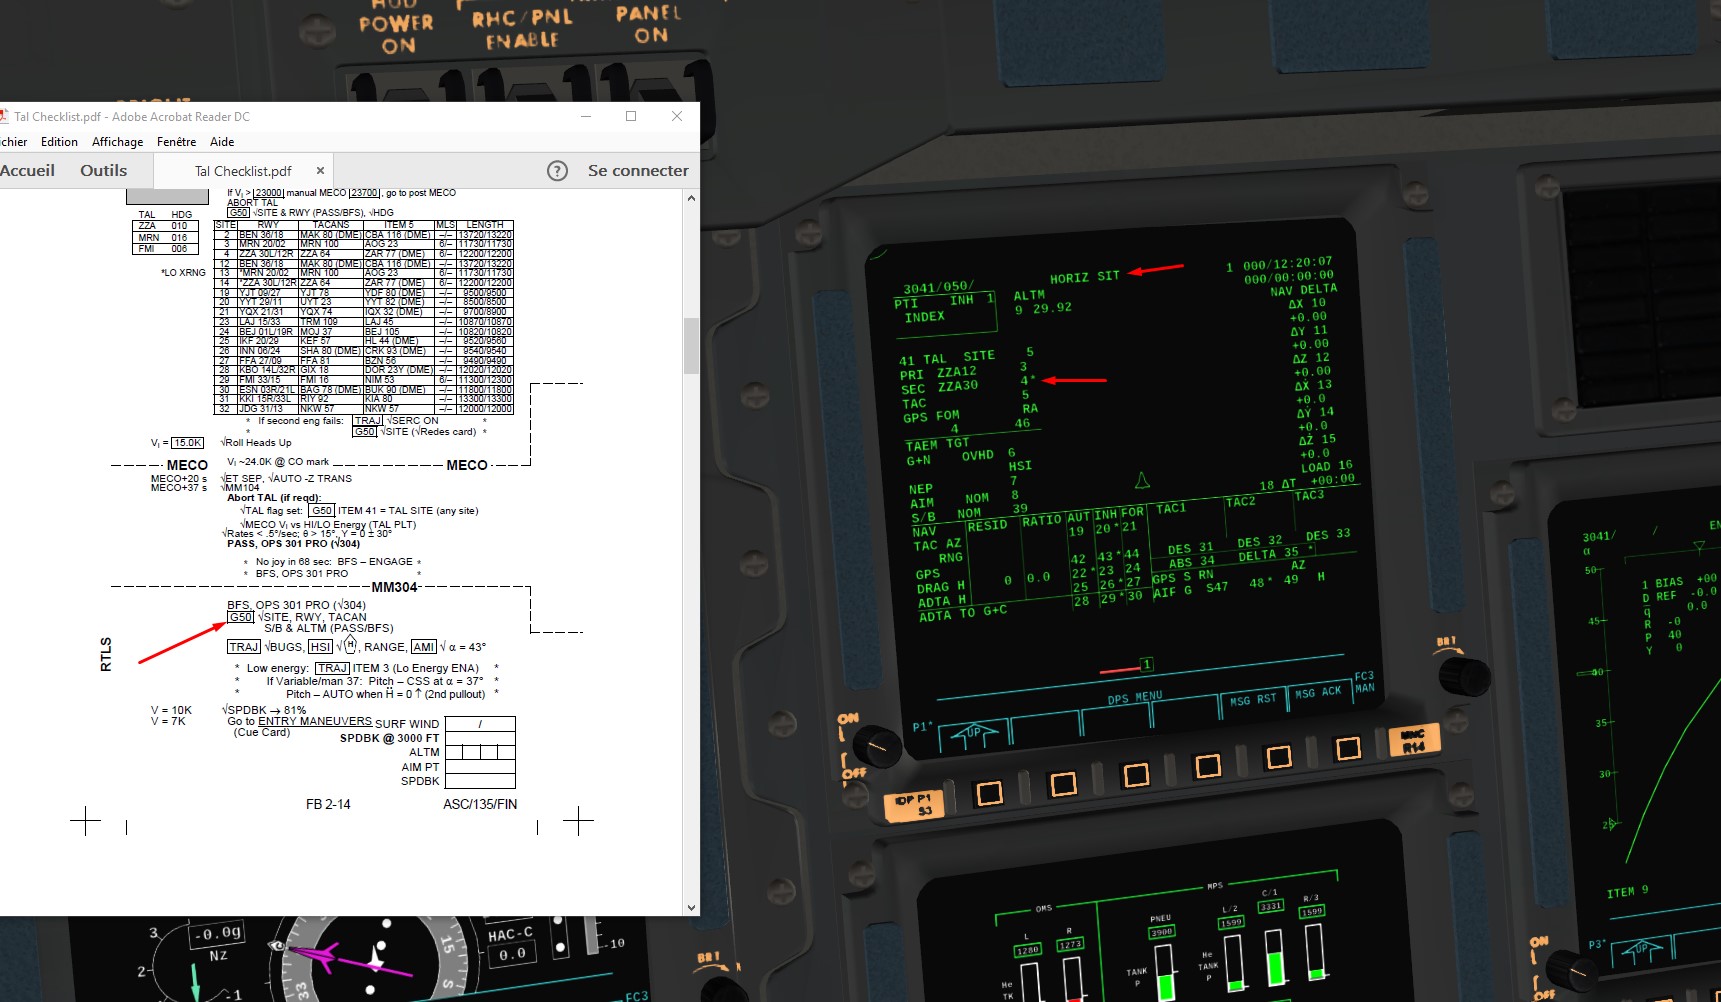The height and width of the screenshot is (1002, 1721).
Task: Minimize the Acrobat Reader window
Action: (585, 116)
